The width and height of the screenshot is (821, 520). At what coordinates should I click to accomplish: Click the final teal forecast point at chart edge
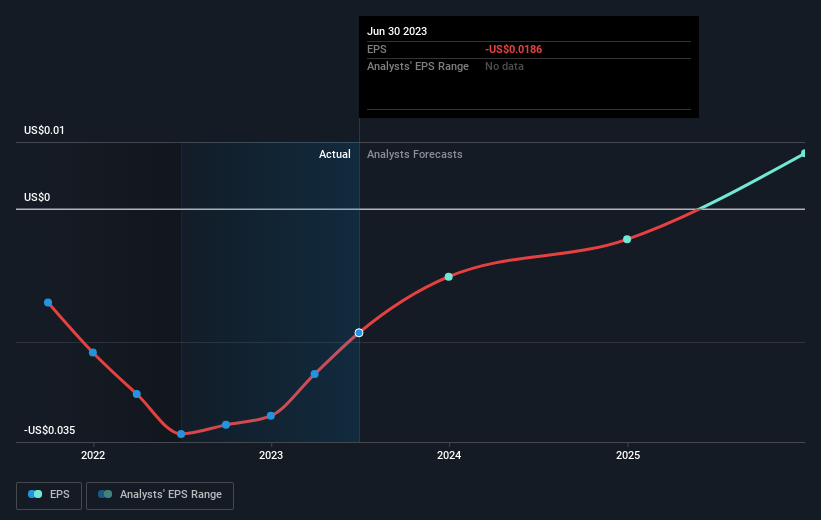[804, 153]
